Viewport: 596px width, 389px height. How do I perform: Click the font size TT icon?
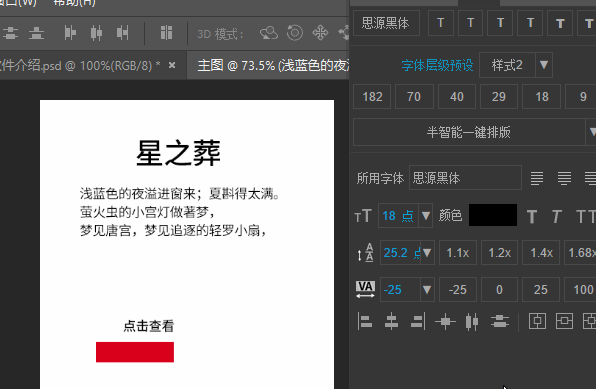point(363,216)
